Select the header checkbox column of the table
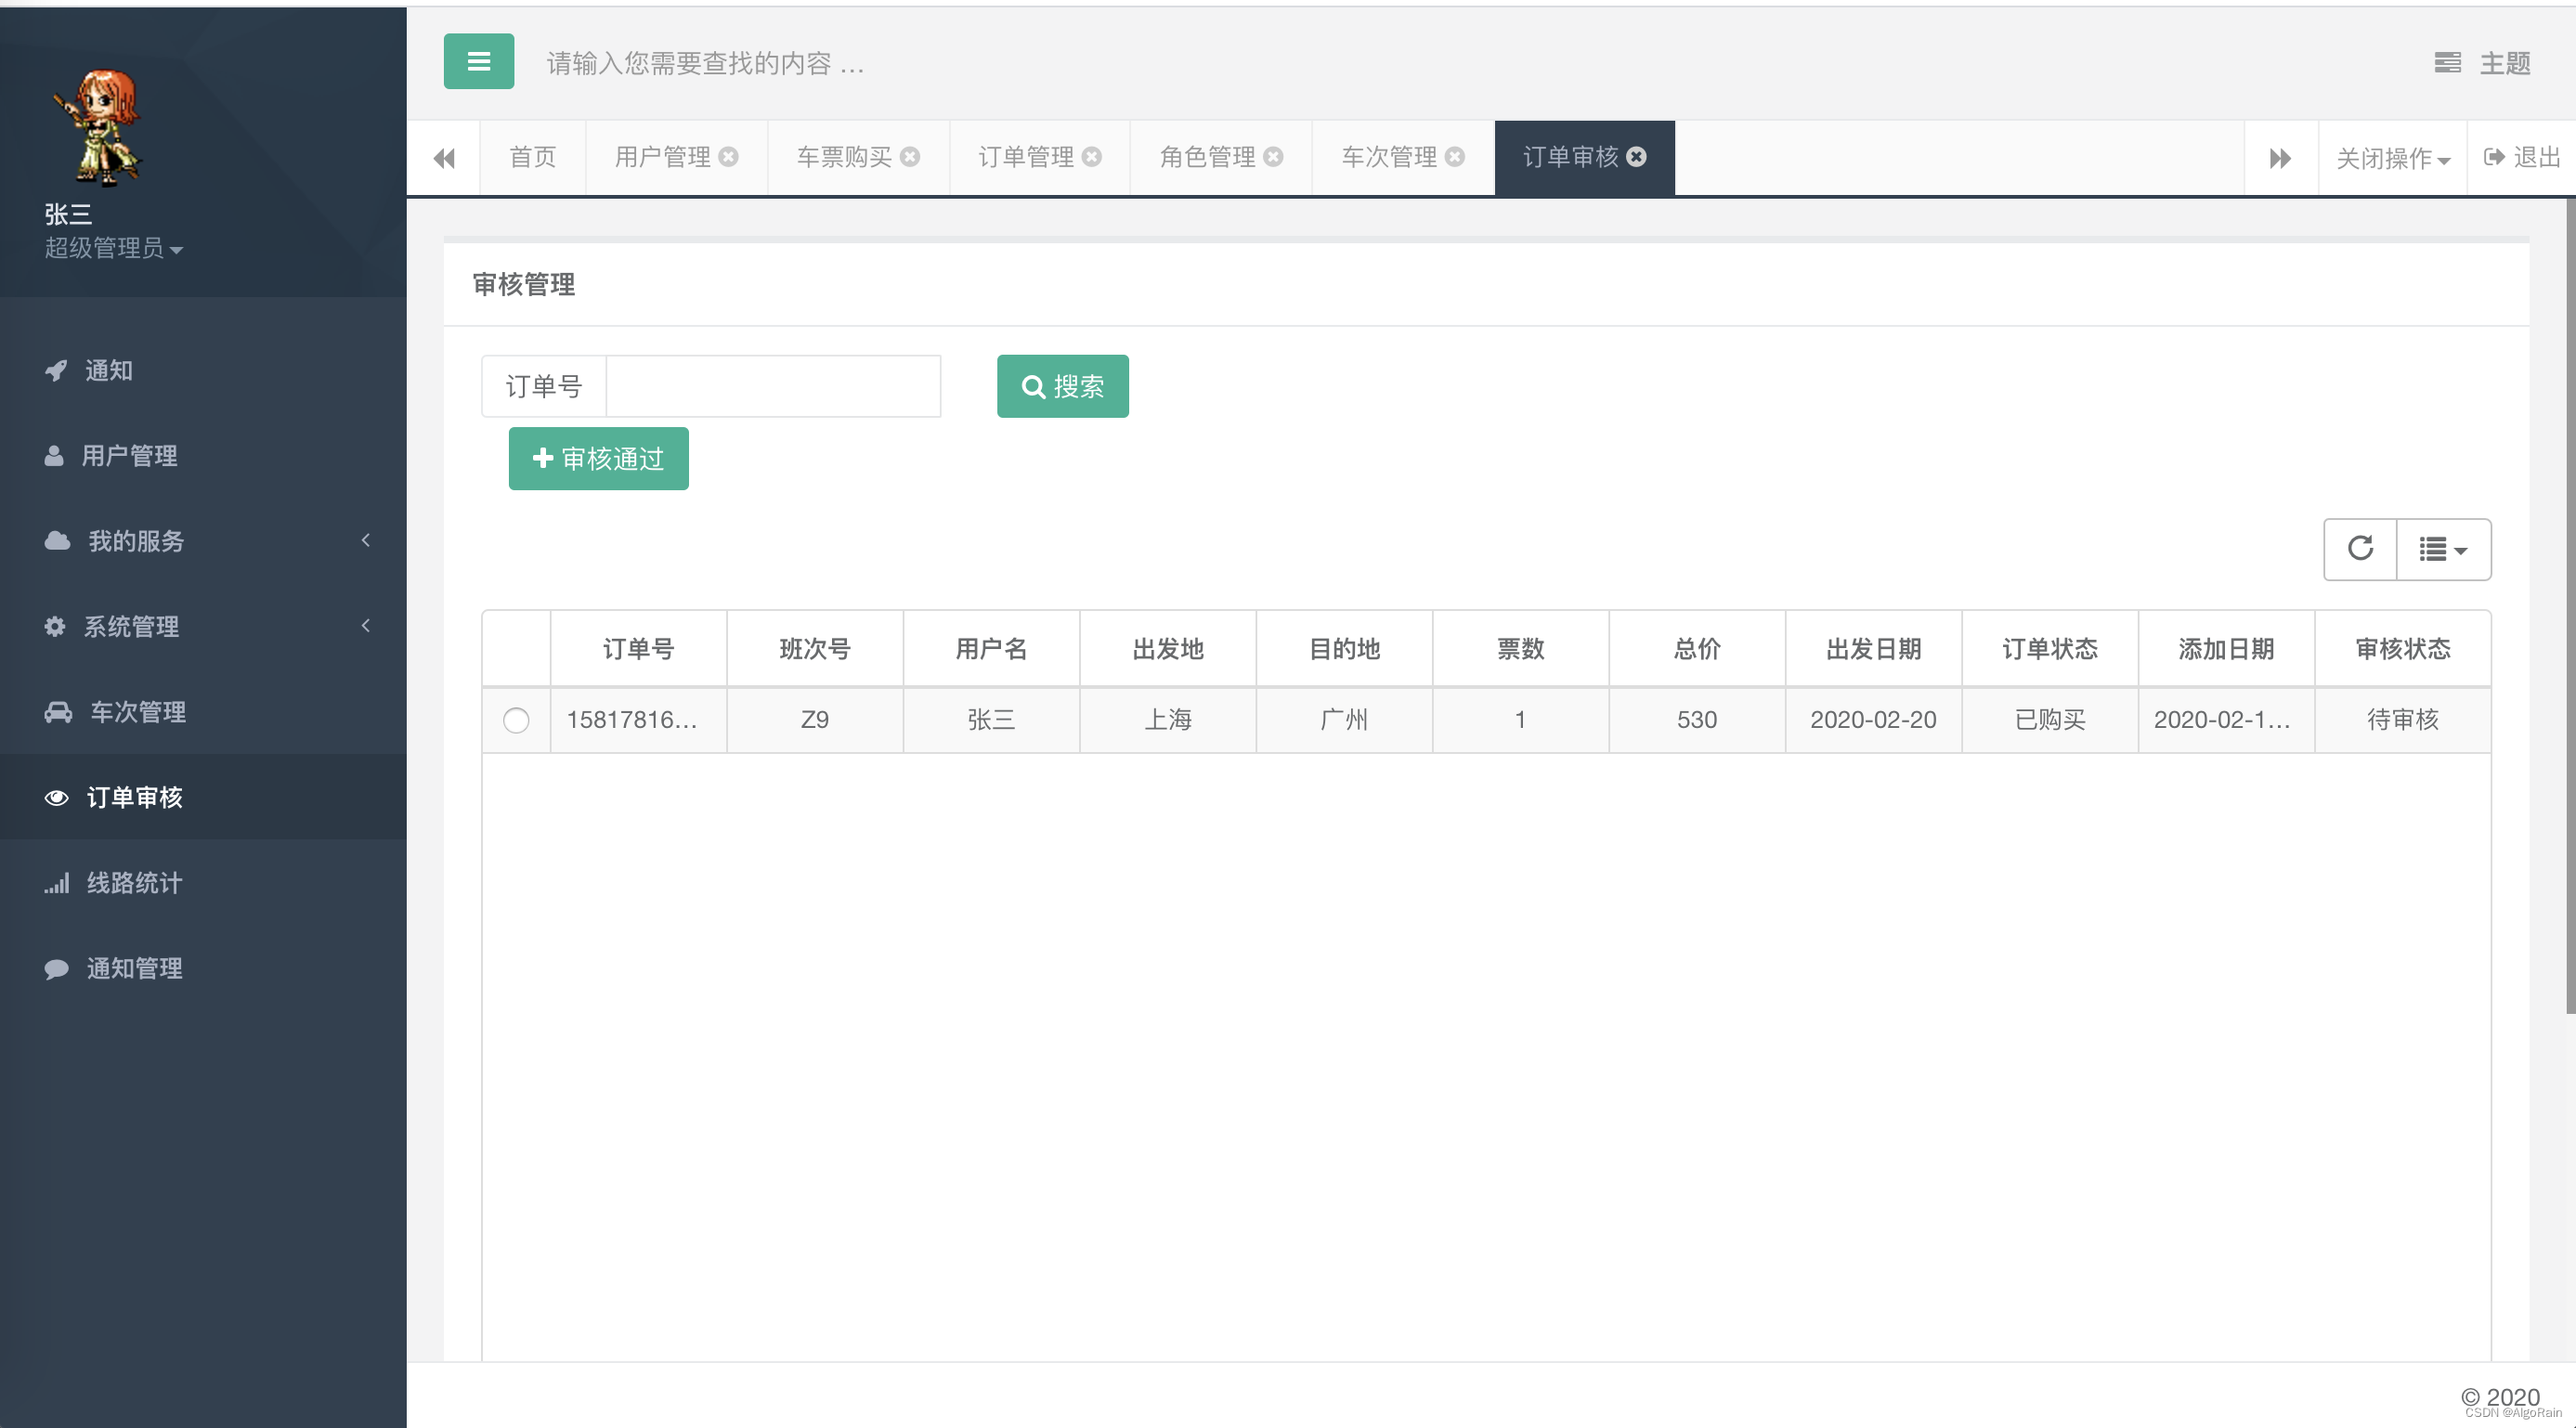The height and width of the screenshot is (1428, 2576). 516,648
